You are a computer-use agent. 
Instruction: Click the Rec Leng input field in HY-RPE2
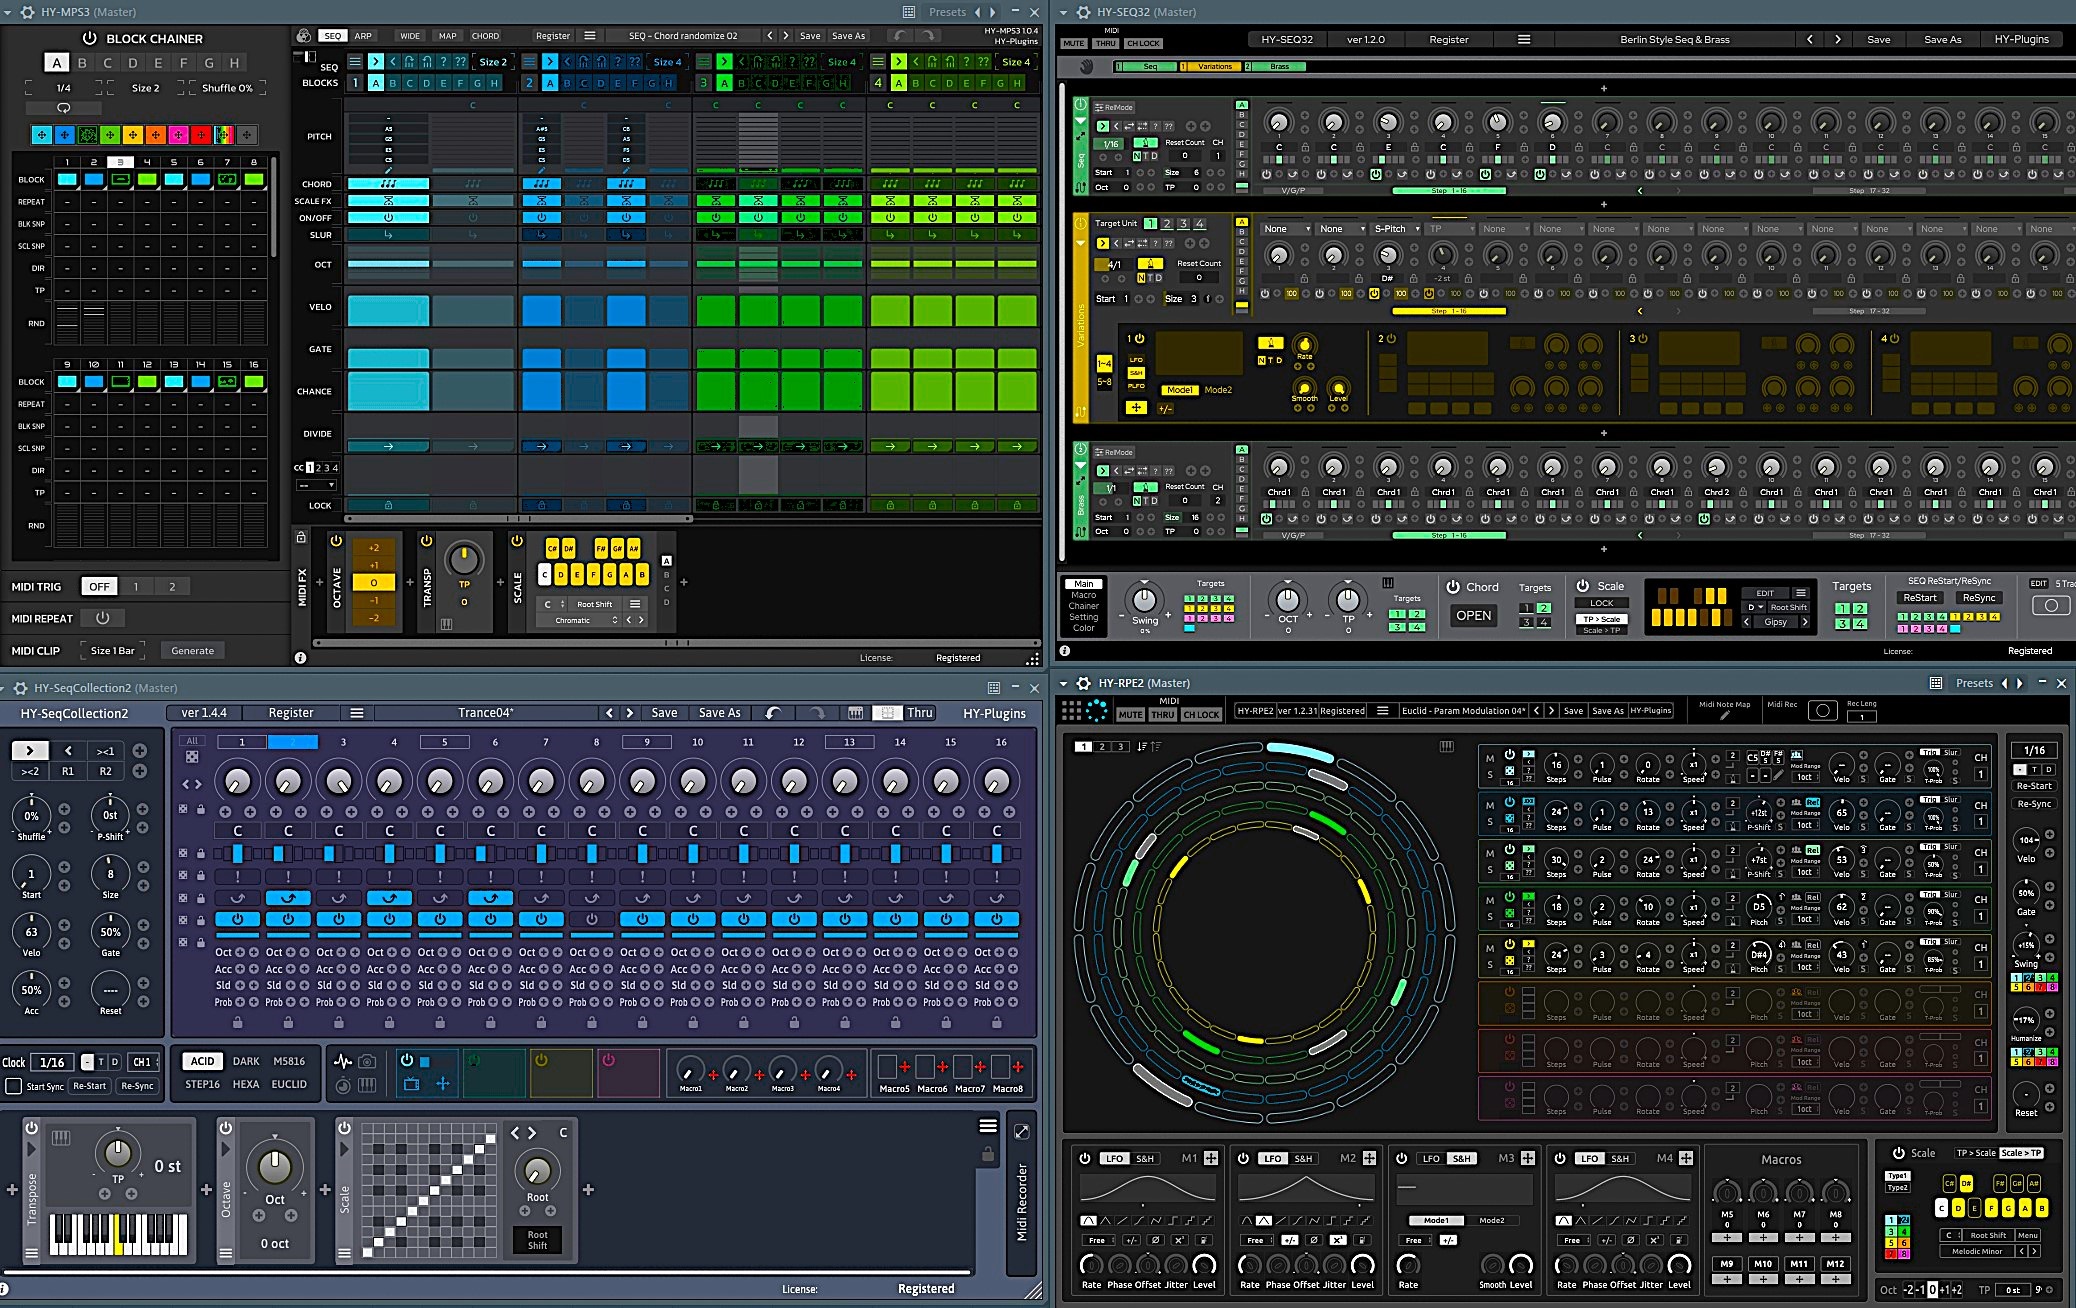pyautogui.click(x=1862, y=716)
